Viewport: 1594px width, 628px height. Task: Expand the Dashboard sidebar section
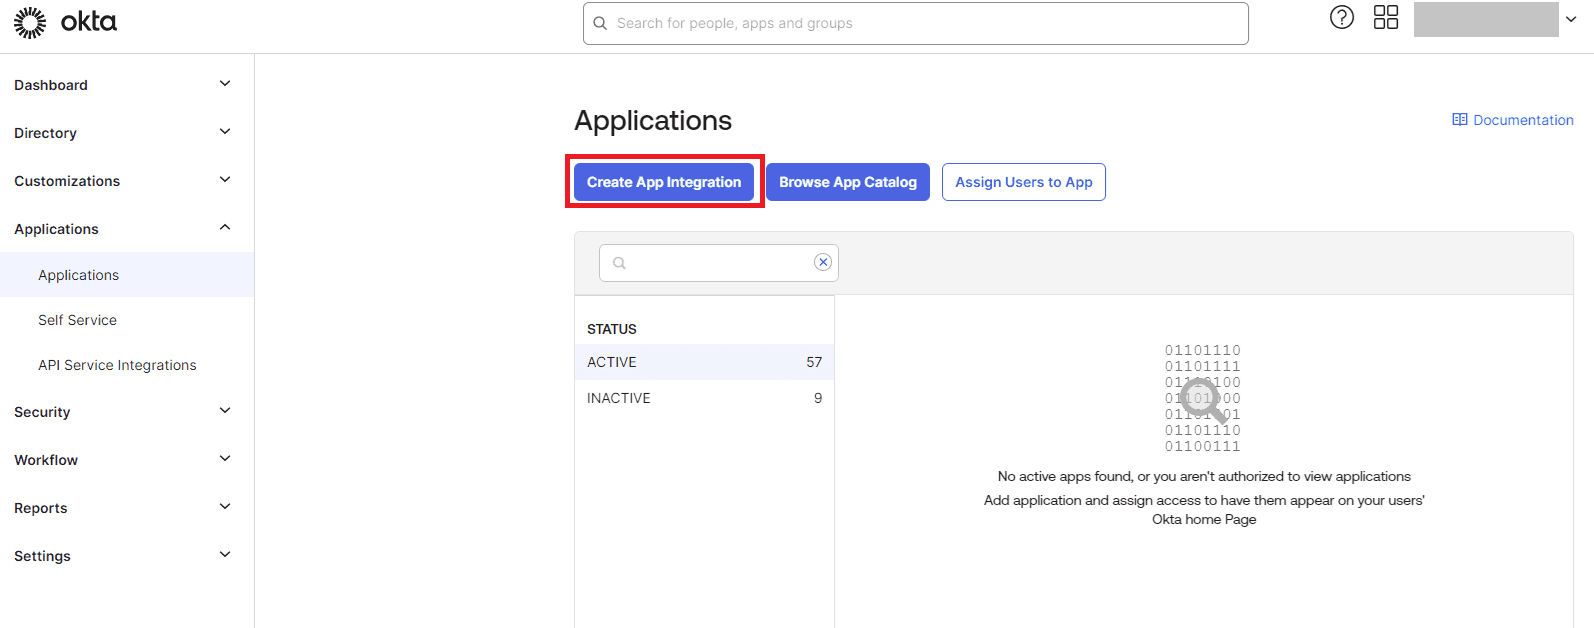225,84
